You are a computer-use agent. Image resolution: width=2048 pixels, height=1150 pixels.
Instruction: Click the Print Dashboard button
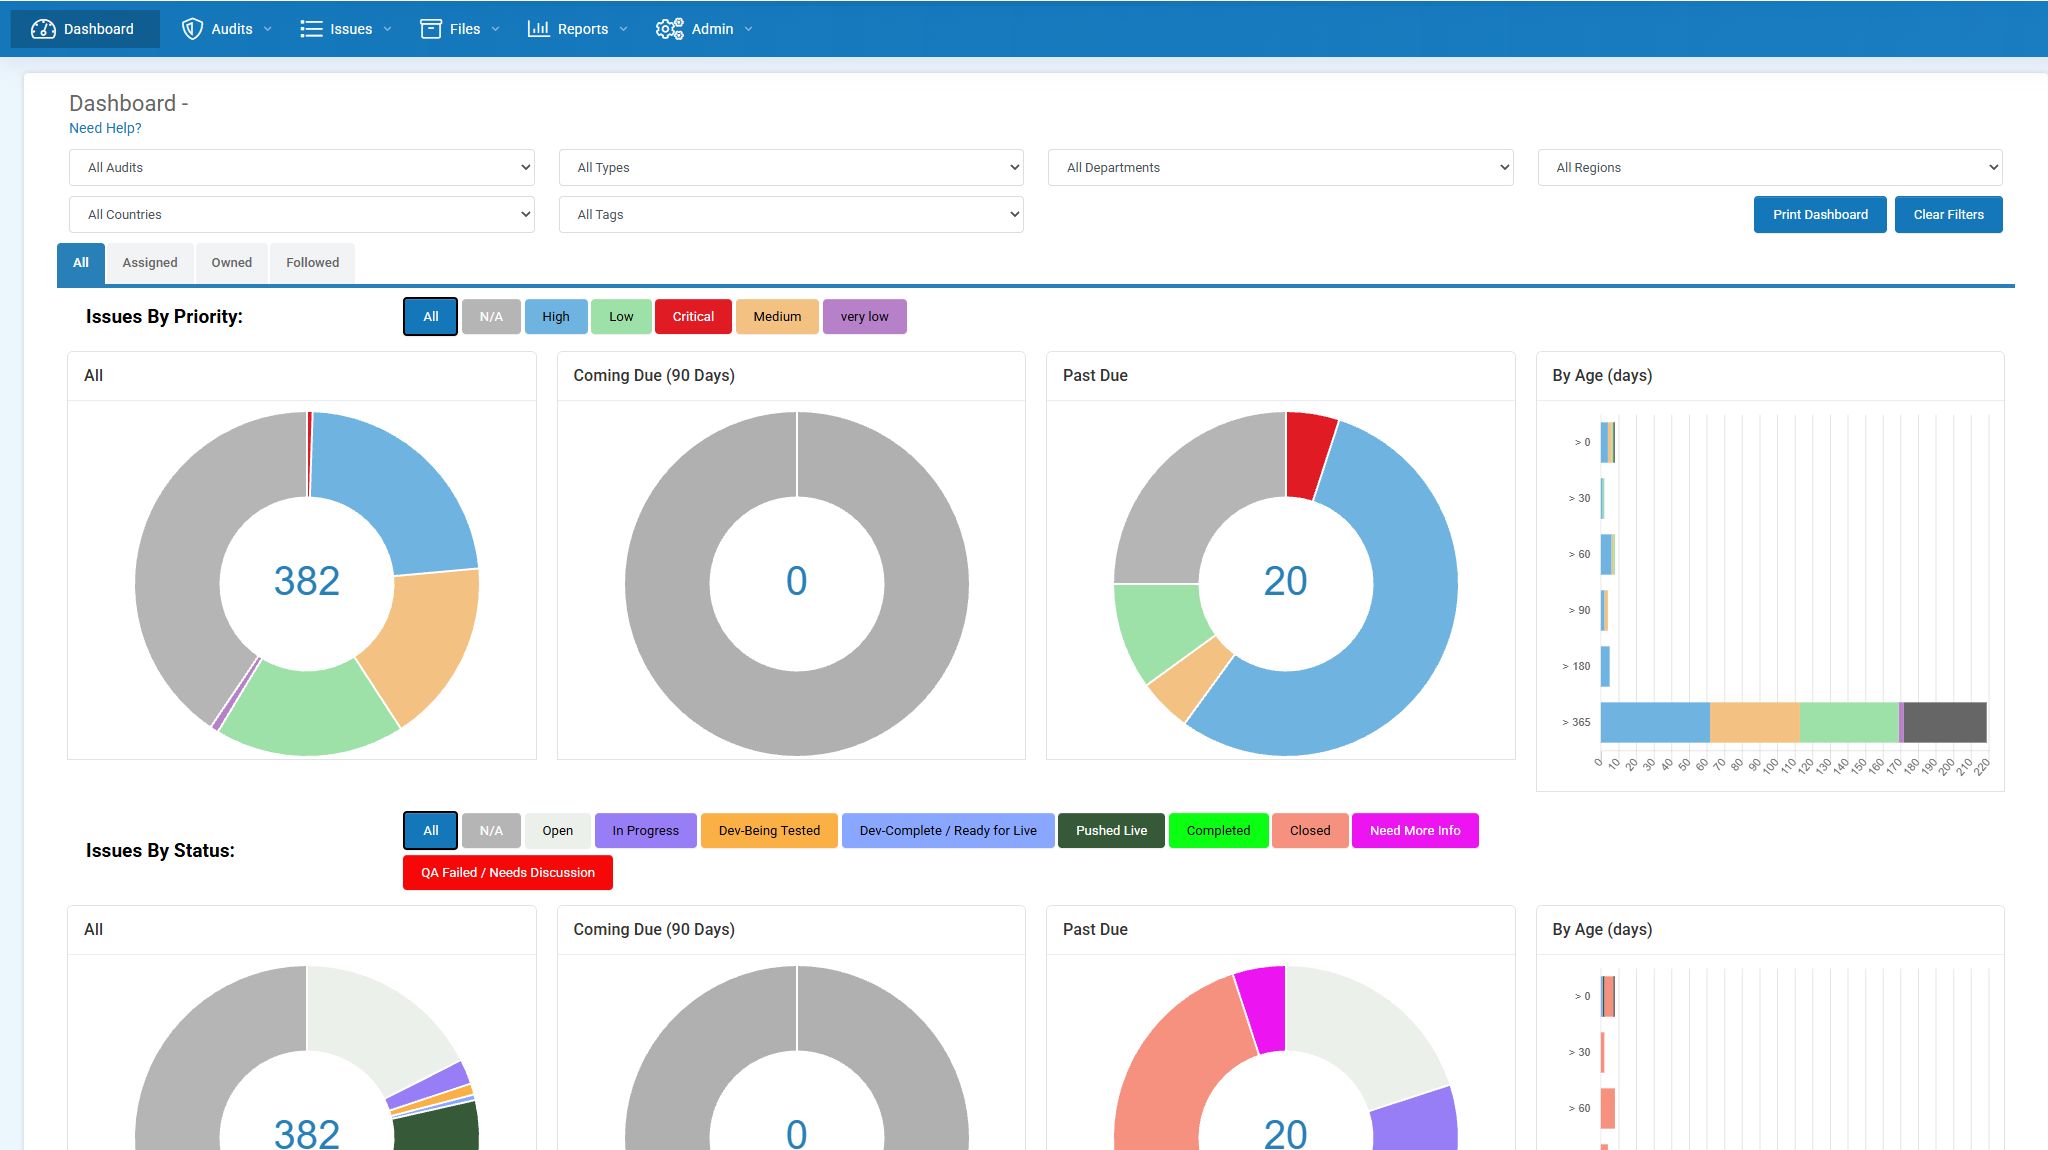(x=1820, y=214)
